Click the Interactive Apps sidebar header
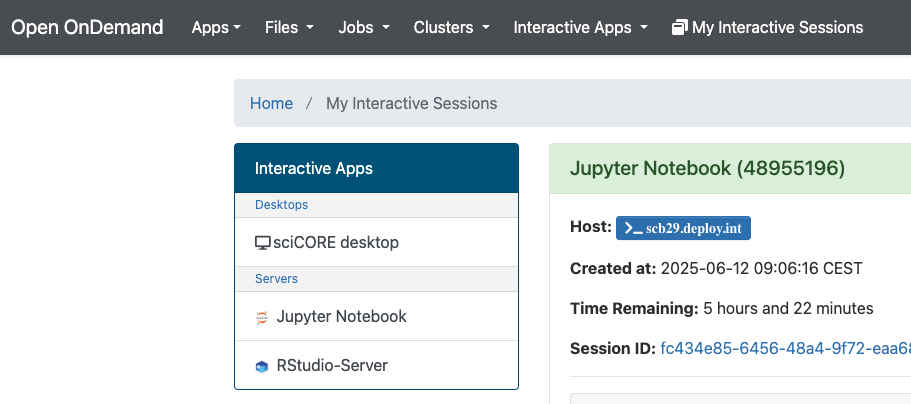911x404 pixels. [x=314, y=168]
